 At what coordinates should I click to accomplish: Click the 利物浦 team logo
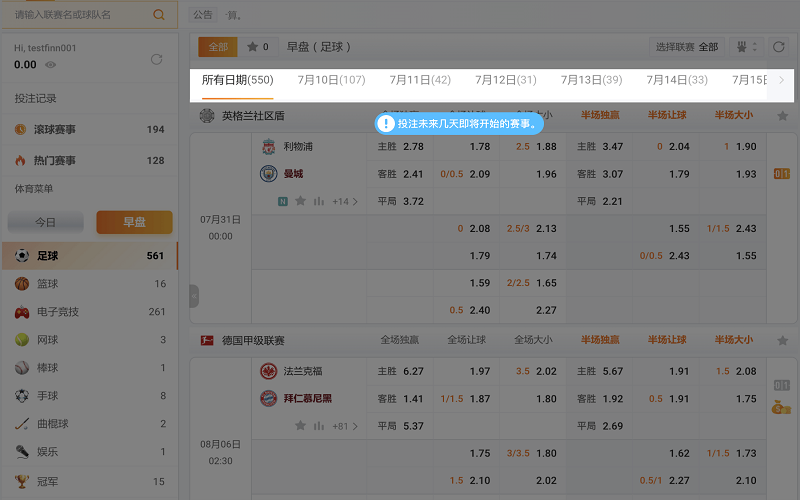[268, 147]
